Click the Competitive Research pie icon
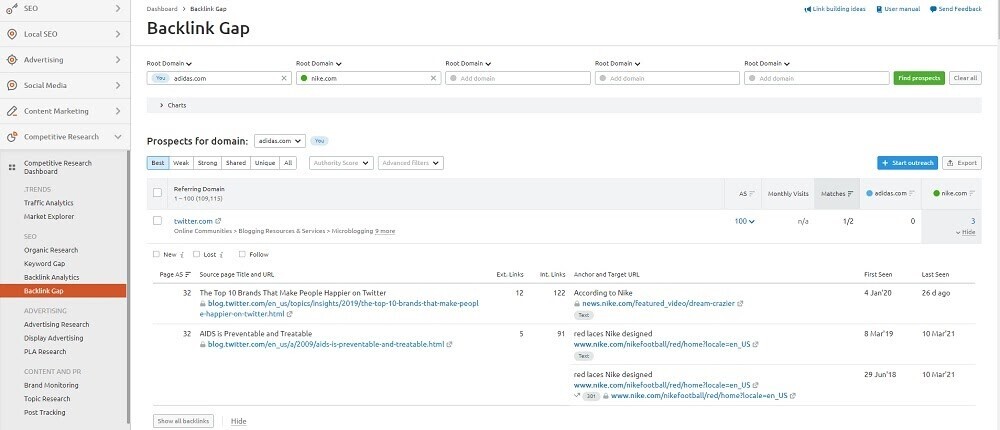 click(x=11, y=137)
